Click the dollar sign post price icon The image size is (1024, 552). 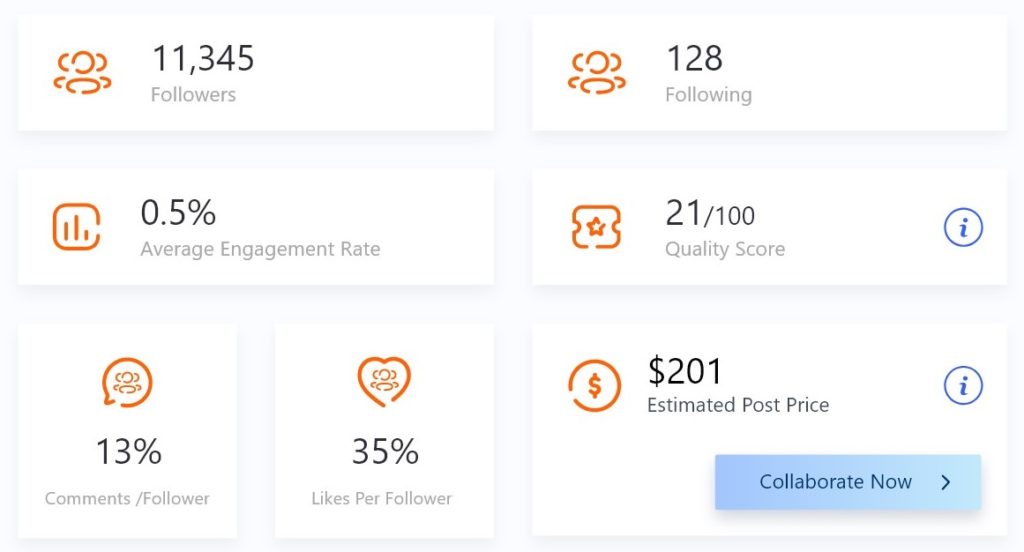[x=594, y=385]
